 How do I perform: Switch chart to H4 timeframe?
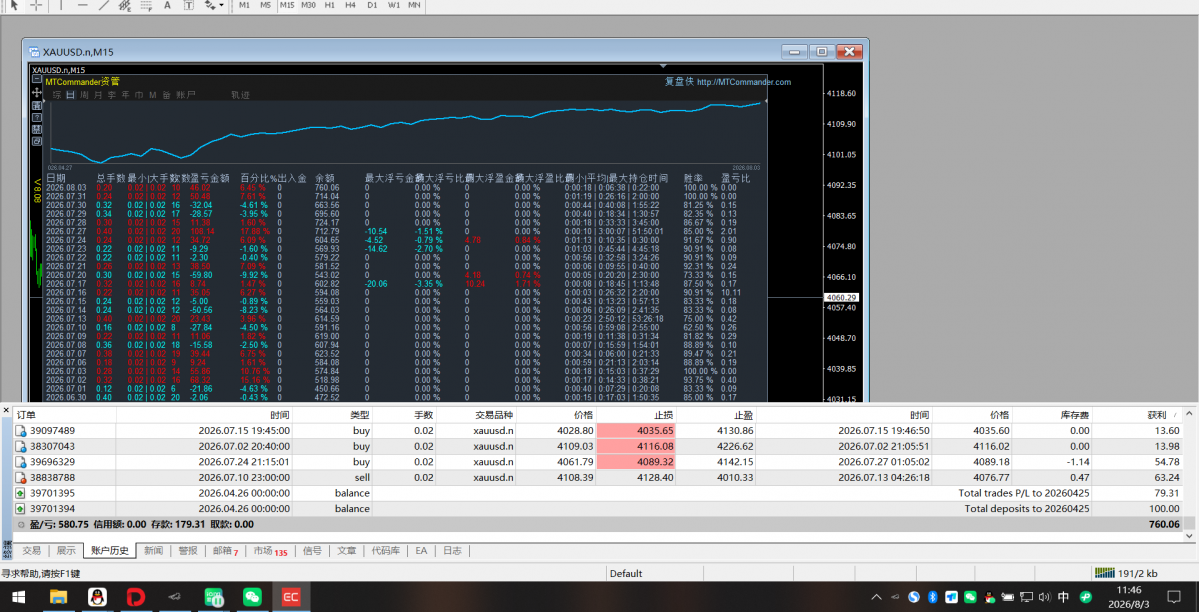click(350, 5)
